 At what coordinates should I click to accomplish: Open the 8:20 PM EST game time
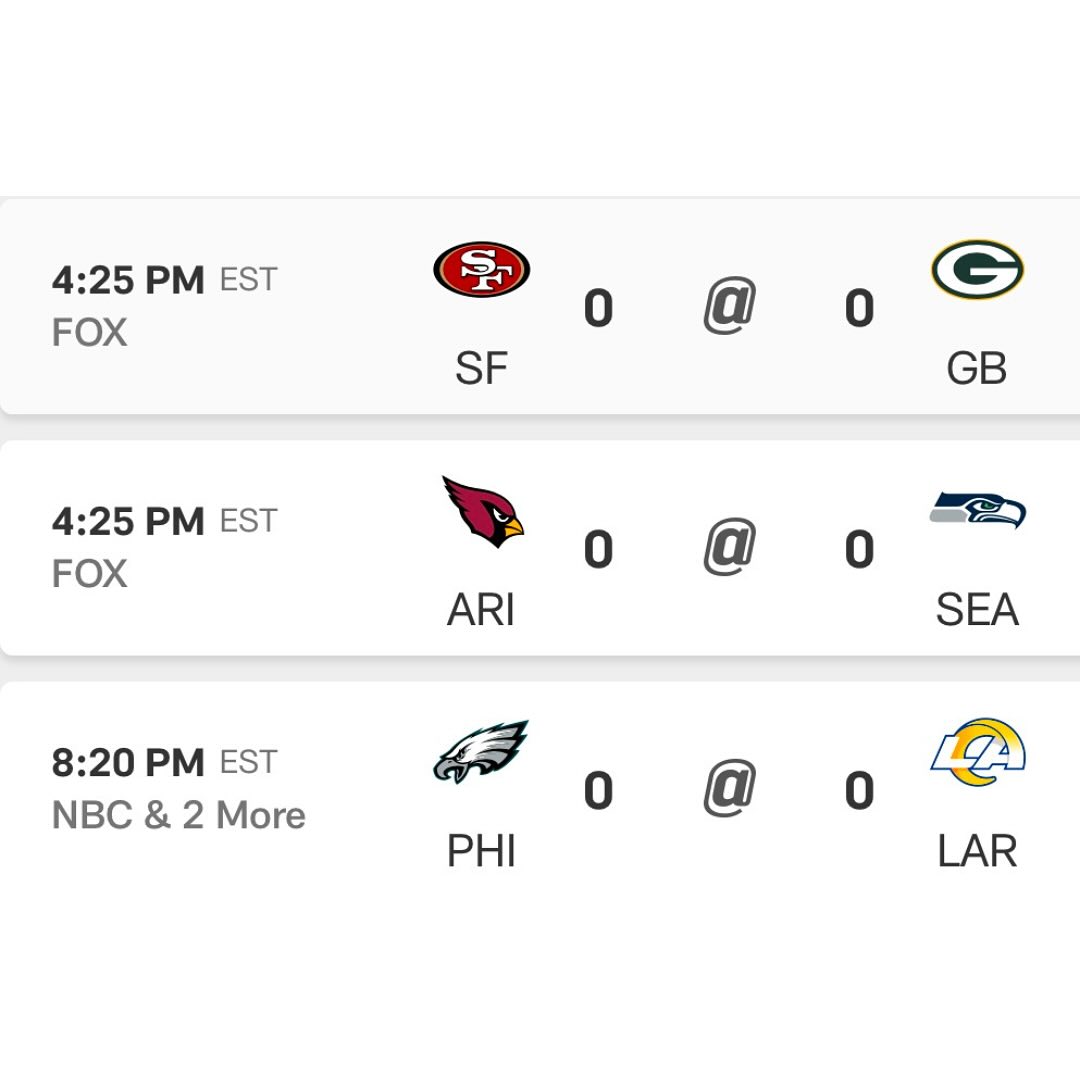[164, 762]
